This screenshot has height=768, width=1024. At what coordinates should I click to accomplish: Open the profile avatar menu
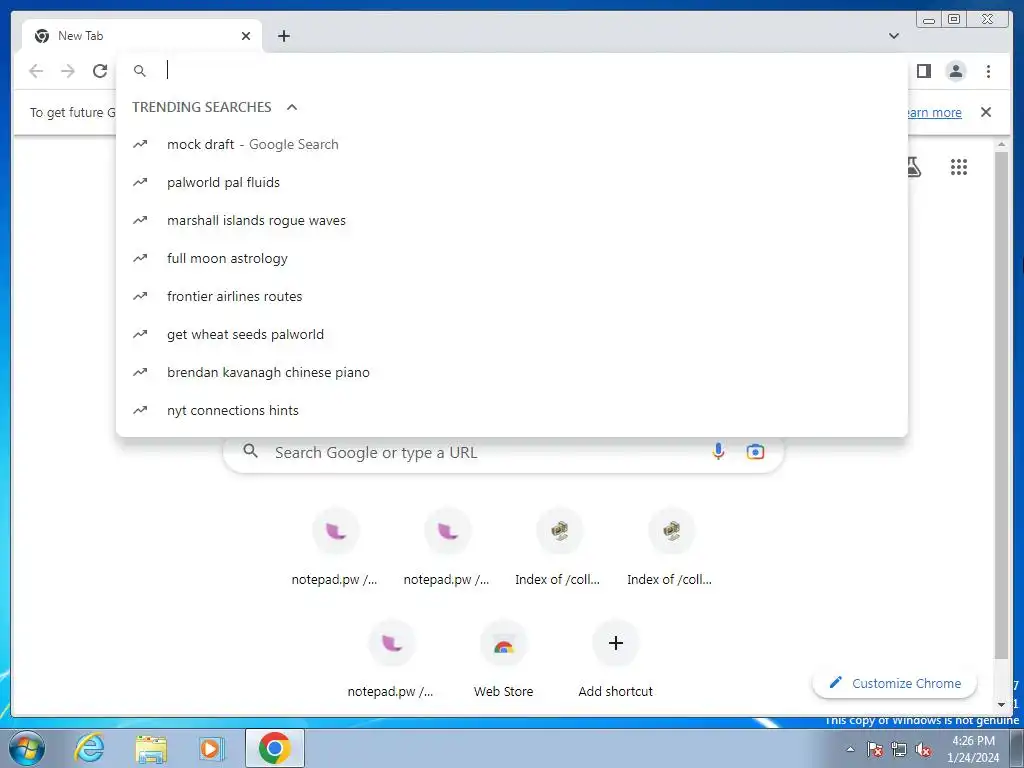955,71
